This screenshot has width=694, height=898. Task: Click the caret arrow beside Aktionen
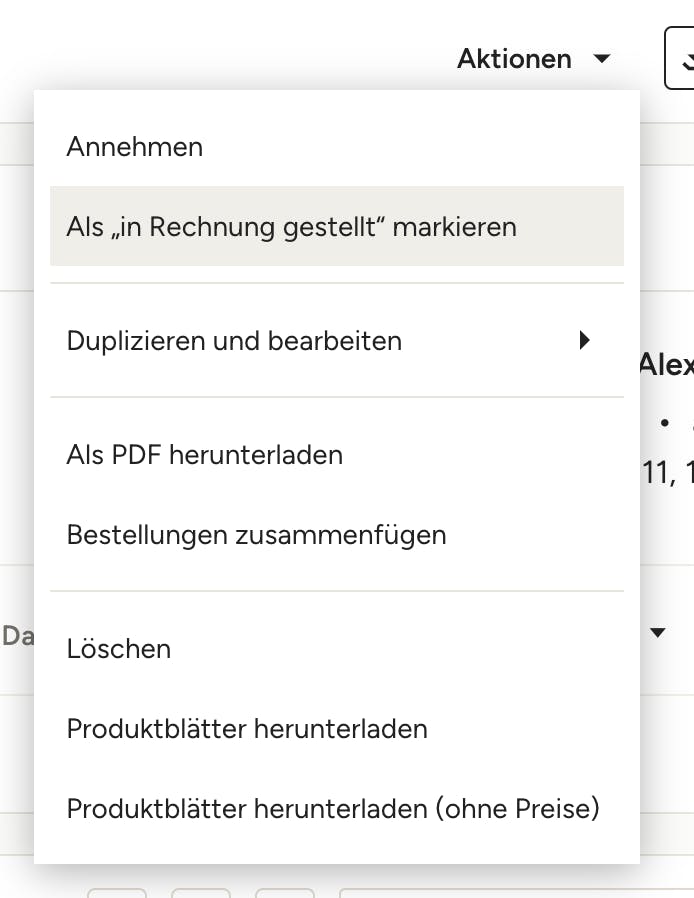pyautogui.click(x=602, y=58)
